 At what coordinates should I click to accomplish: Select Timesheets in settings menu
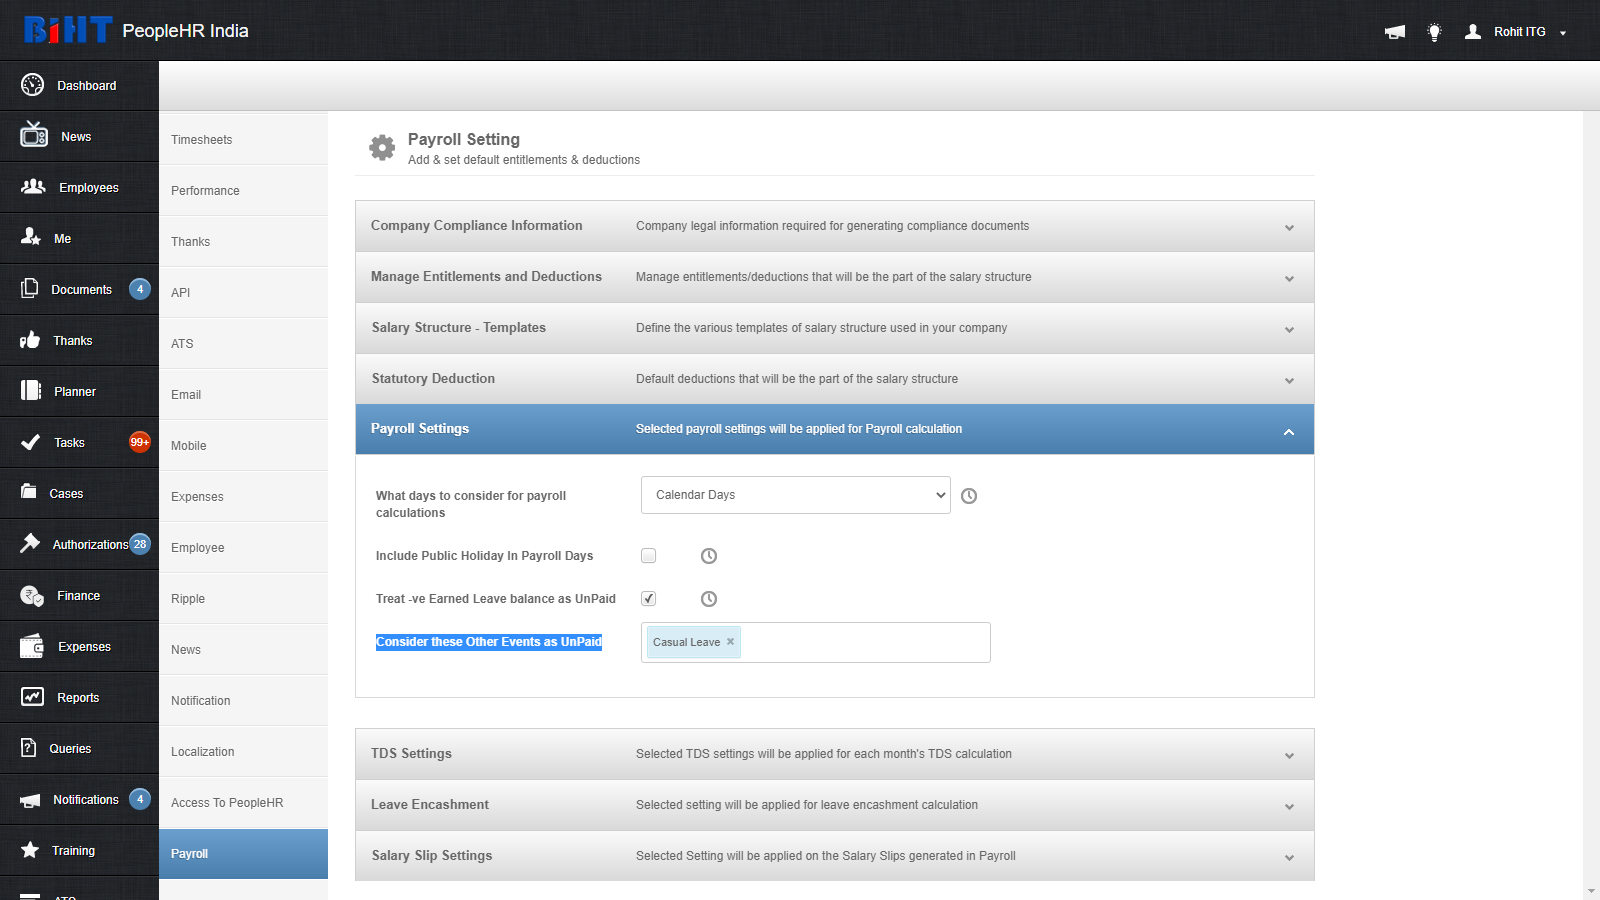[x=243, y=140]
